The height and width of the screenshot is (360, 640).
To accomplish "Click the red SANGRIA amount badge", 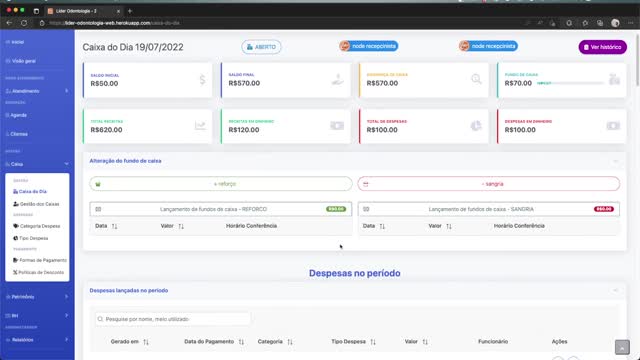I will point(604,209).
